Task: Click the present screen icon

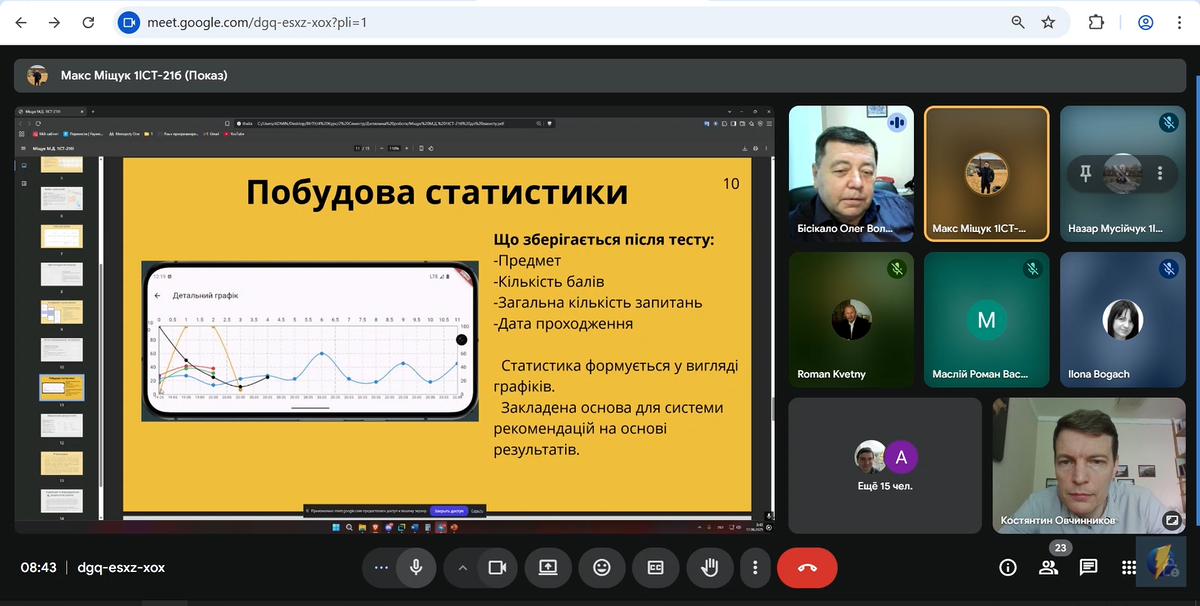Action: coord(548,567)
